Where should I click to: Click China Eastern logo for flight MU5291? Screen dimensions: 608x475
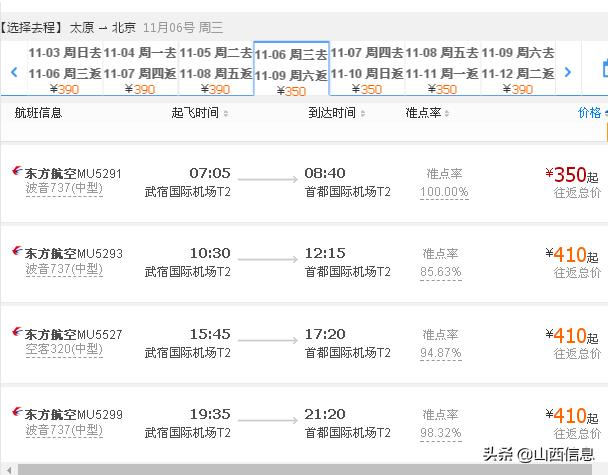(x=15, y=174)
